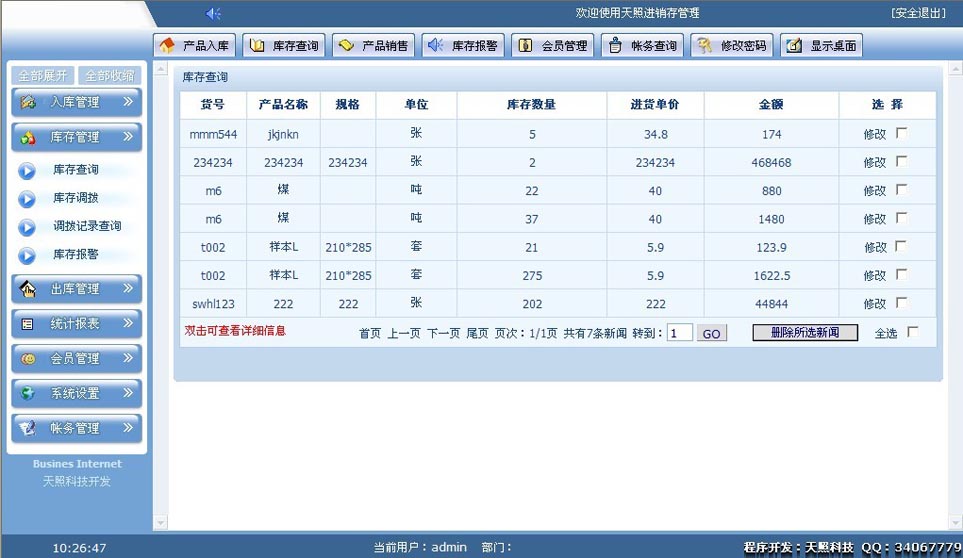Click 修改 link in the mmm544 row
The width and height of the screenshot is (963, 558).
pyautogui.click(x=875, y=134)
